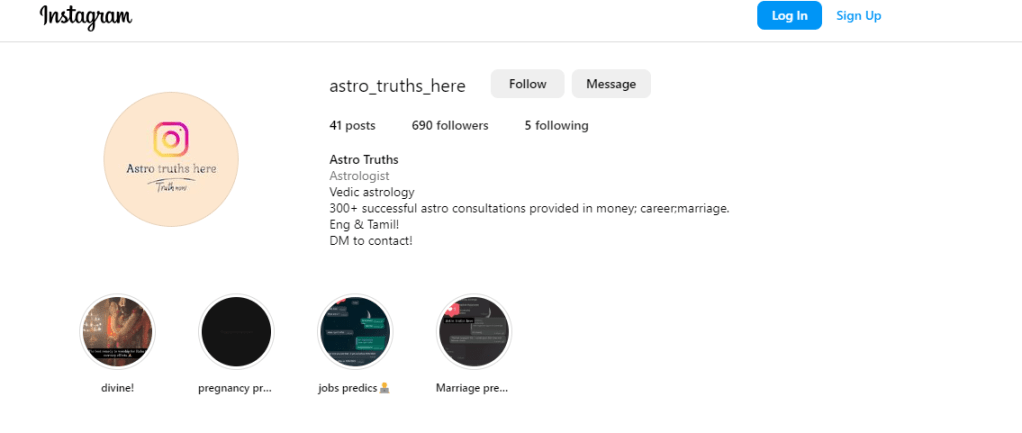This screenshot has height=433, width=1022.
Task: Click the astro_truths_here username heading
Action: coord(397,85)
